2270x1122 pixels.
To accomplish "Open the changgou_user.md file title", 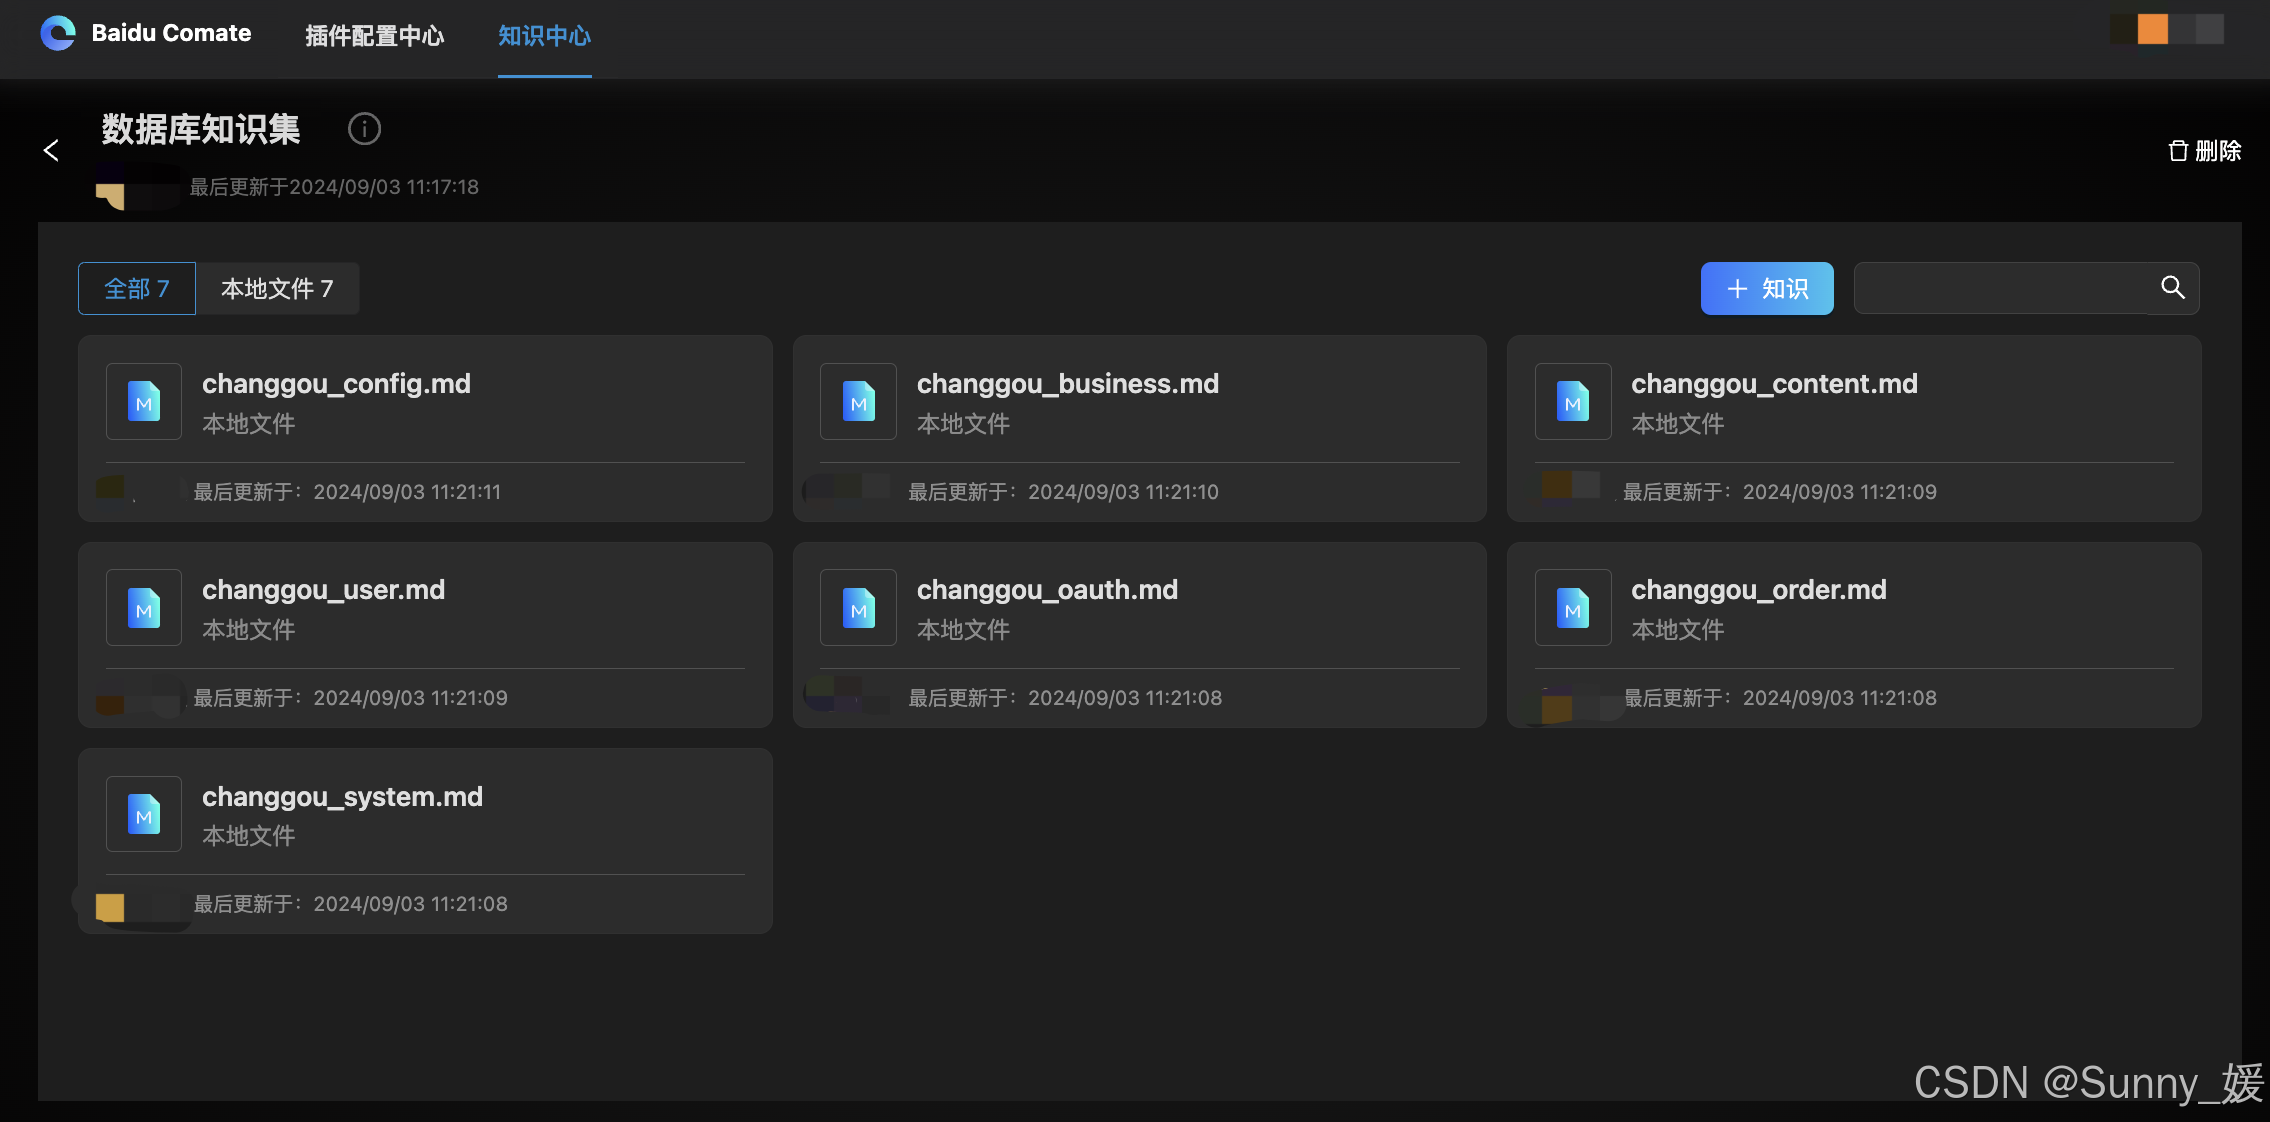I will (x=323, y=590).
